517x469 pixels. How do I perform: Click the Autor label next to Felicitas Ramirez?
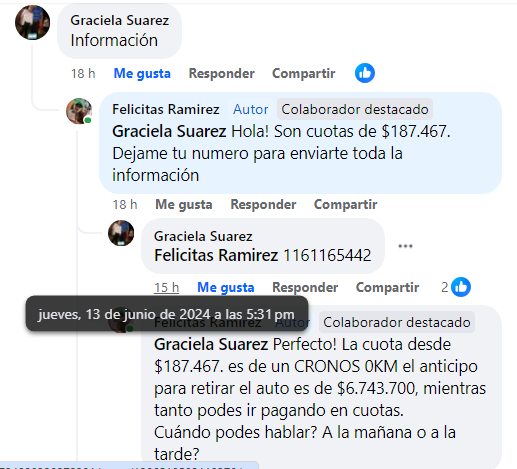point(250,109)
